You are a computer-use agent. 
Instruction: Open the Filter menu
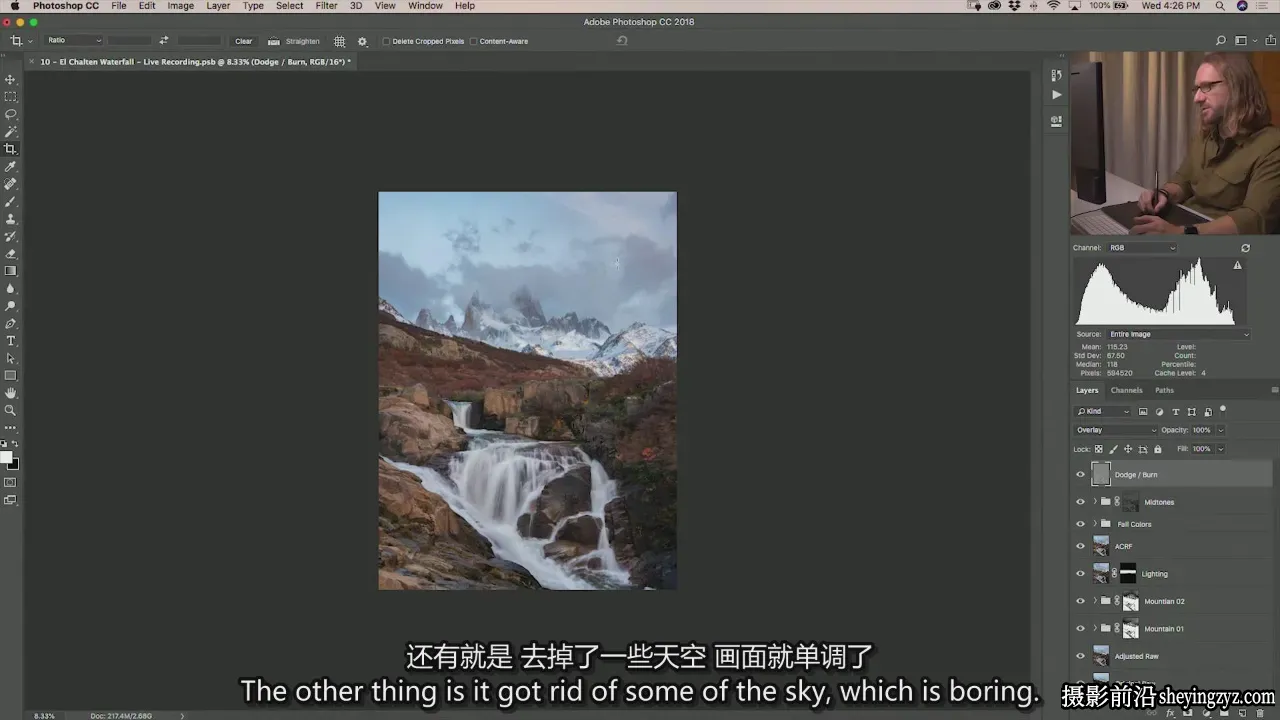[x=326, y=6]
